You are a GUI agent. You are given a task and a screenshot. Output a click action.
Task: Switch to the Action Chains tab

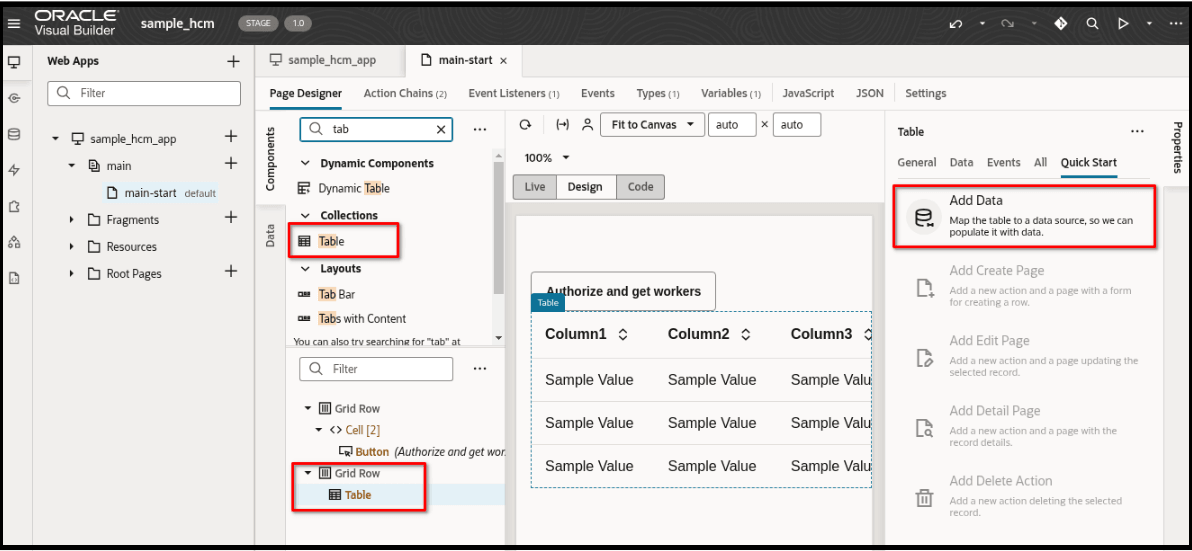coord(404,93)
